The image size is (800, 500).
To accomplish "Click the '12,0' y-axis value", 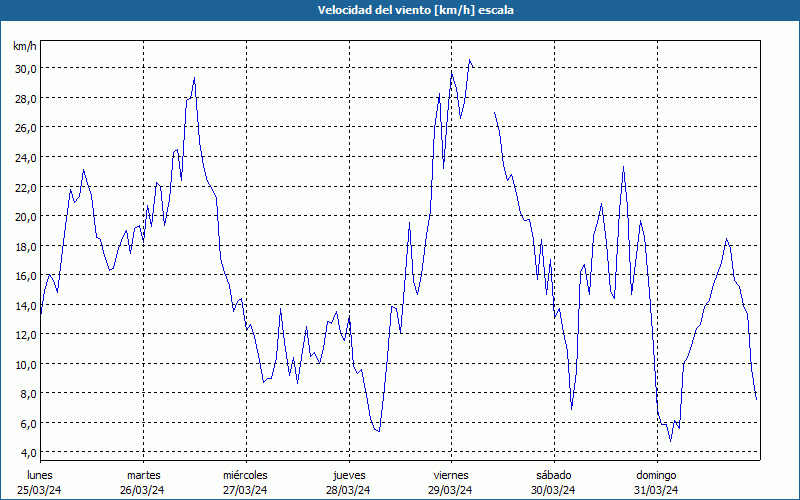I will tap(25, 335).
